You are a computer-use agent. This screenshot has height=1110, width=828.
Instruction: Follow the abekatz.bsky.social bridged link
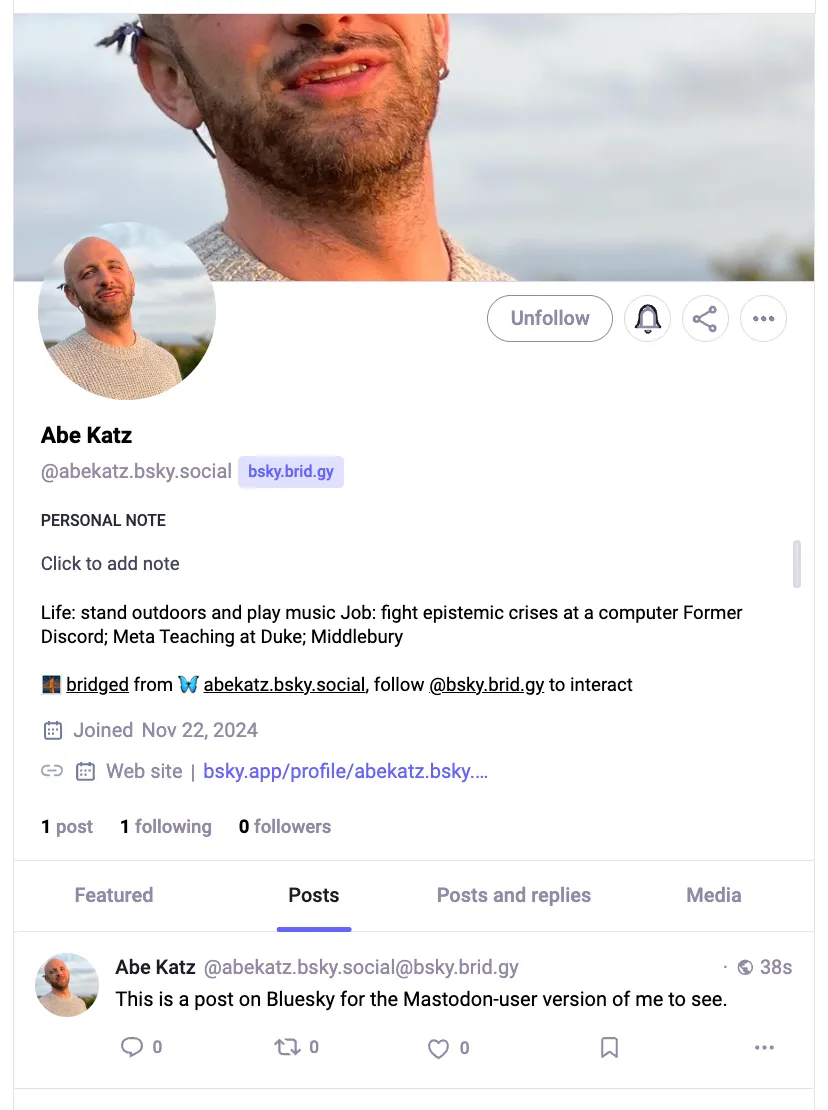284,685
